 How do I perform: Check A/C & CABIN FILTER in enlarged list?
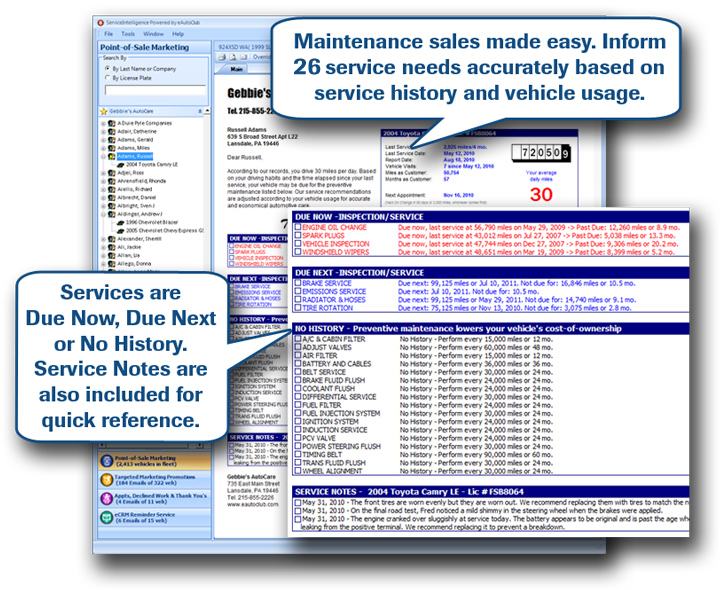[x=298, y=338]
